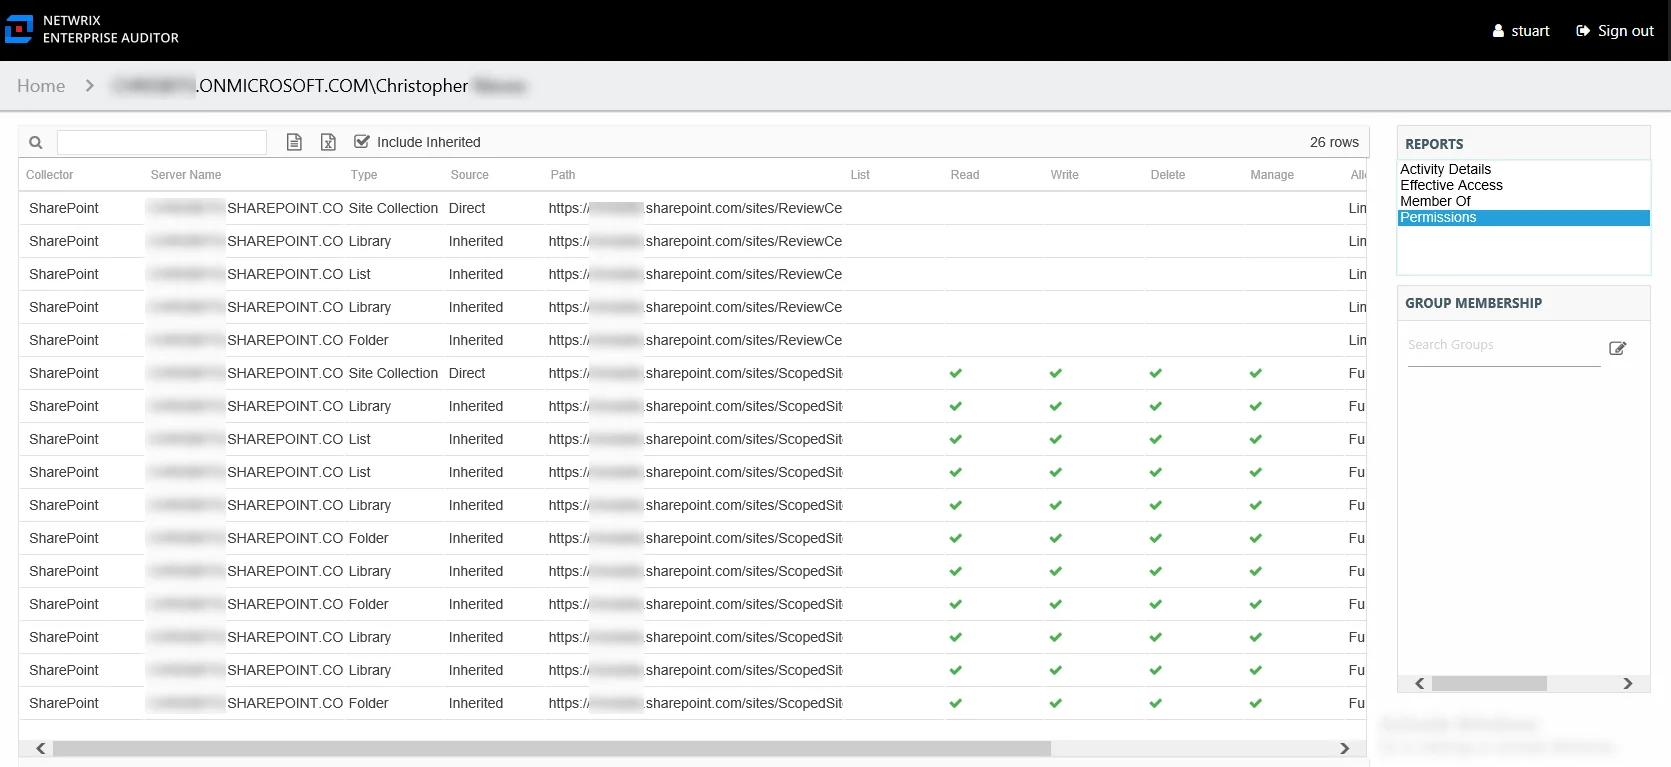Click the Manage checkmark in ScopedSit Site Collection row
The width and height of the screenshot is (1671, 767).
[1256, 373]
